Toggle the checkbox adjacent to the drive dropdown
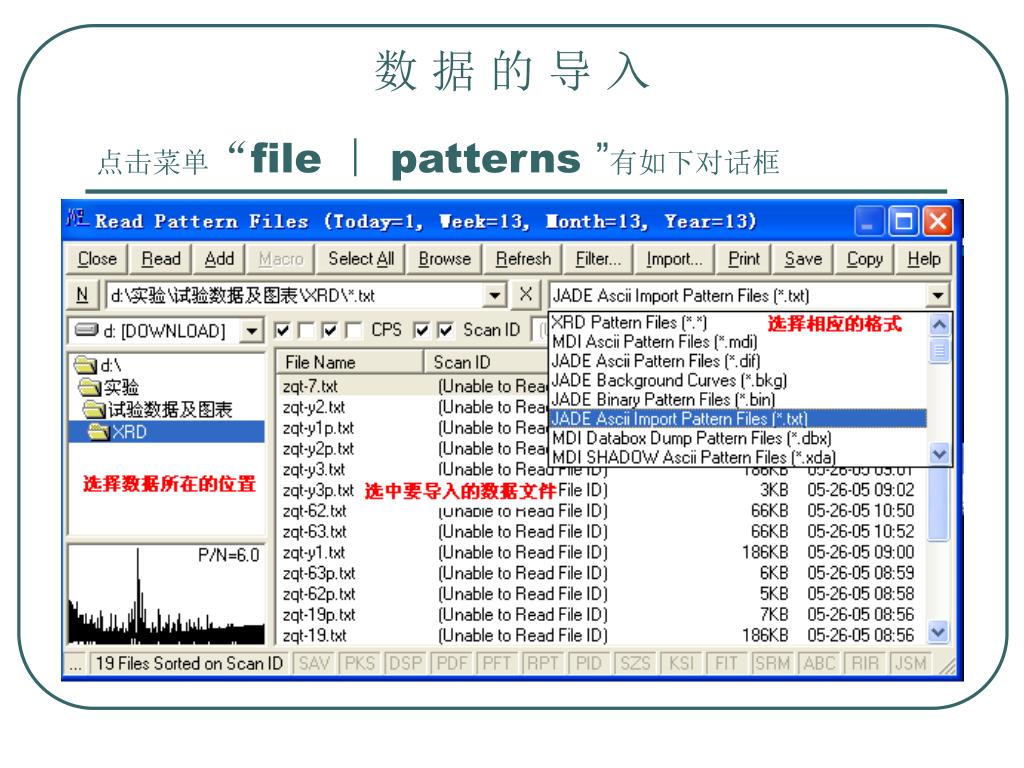The height and width of the screenshot is (768, 1024). [282, 330]
